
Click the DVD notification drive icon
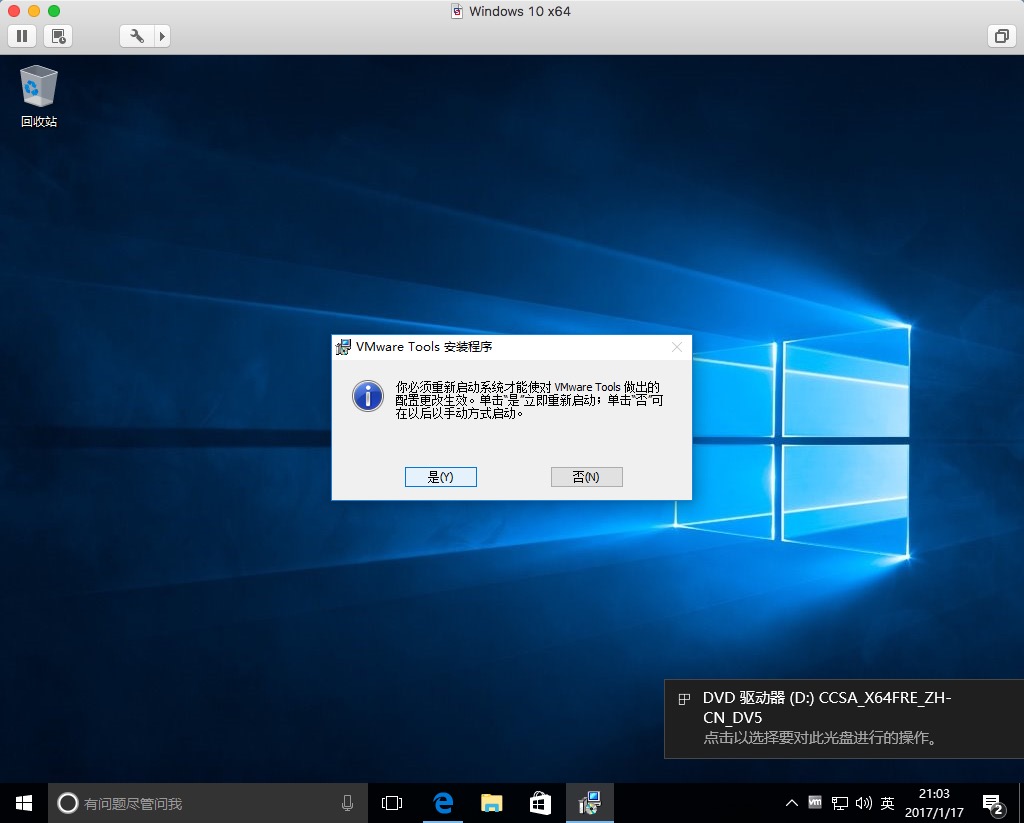coord(684,699)
